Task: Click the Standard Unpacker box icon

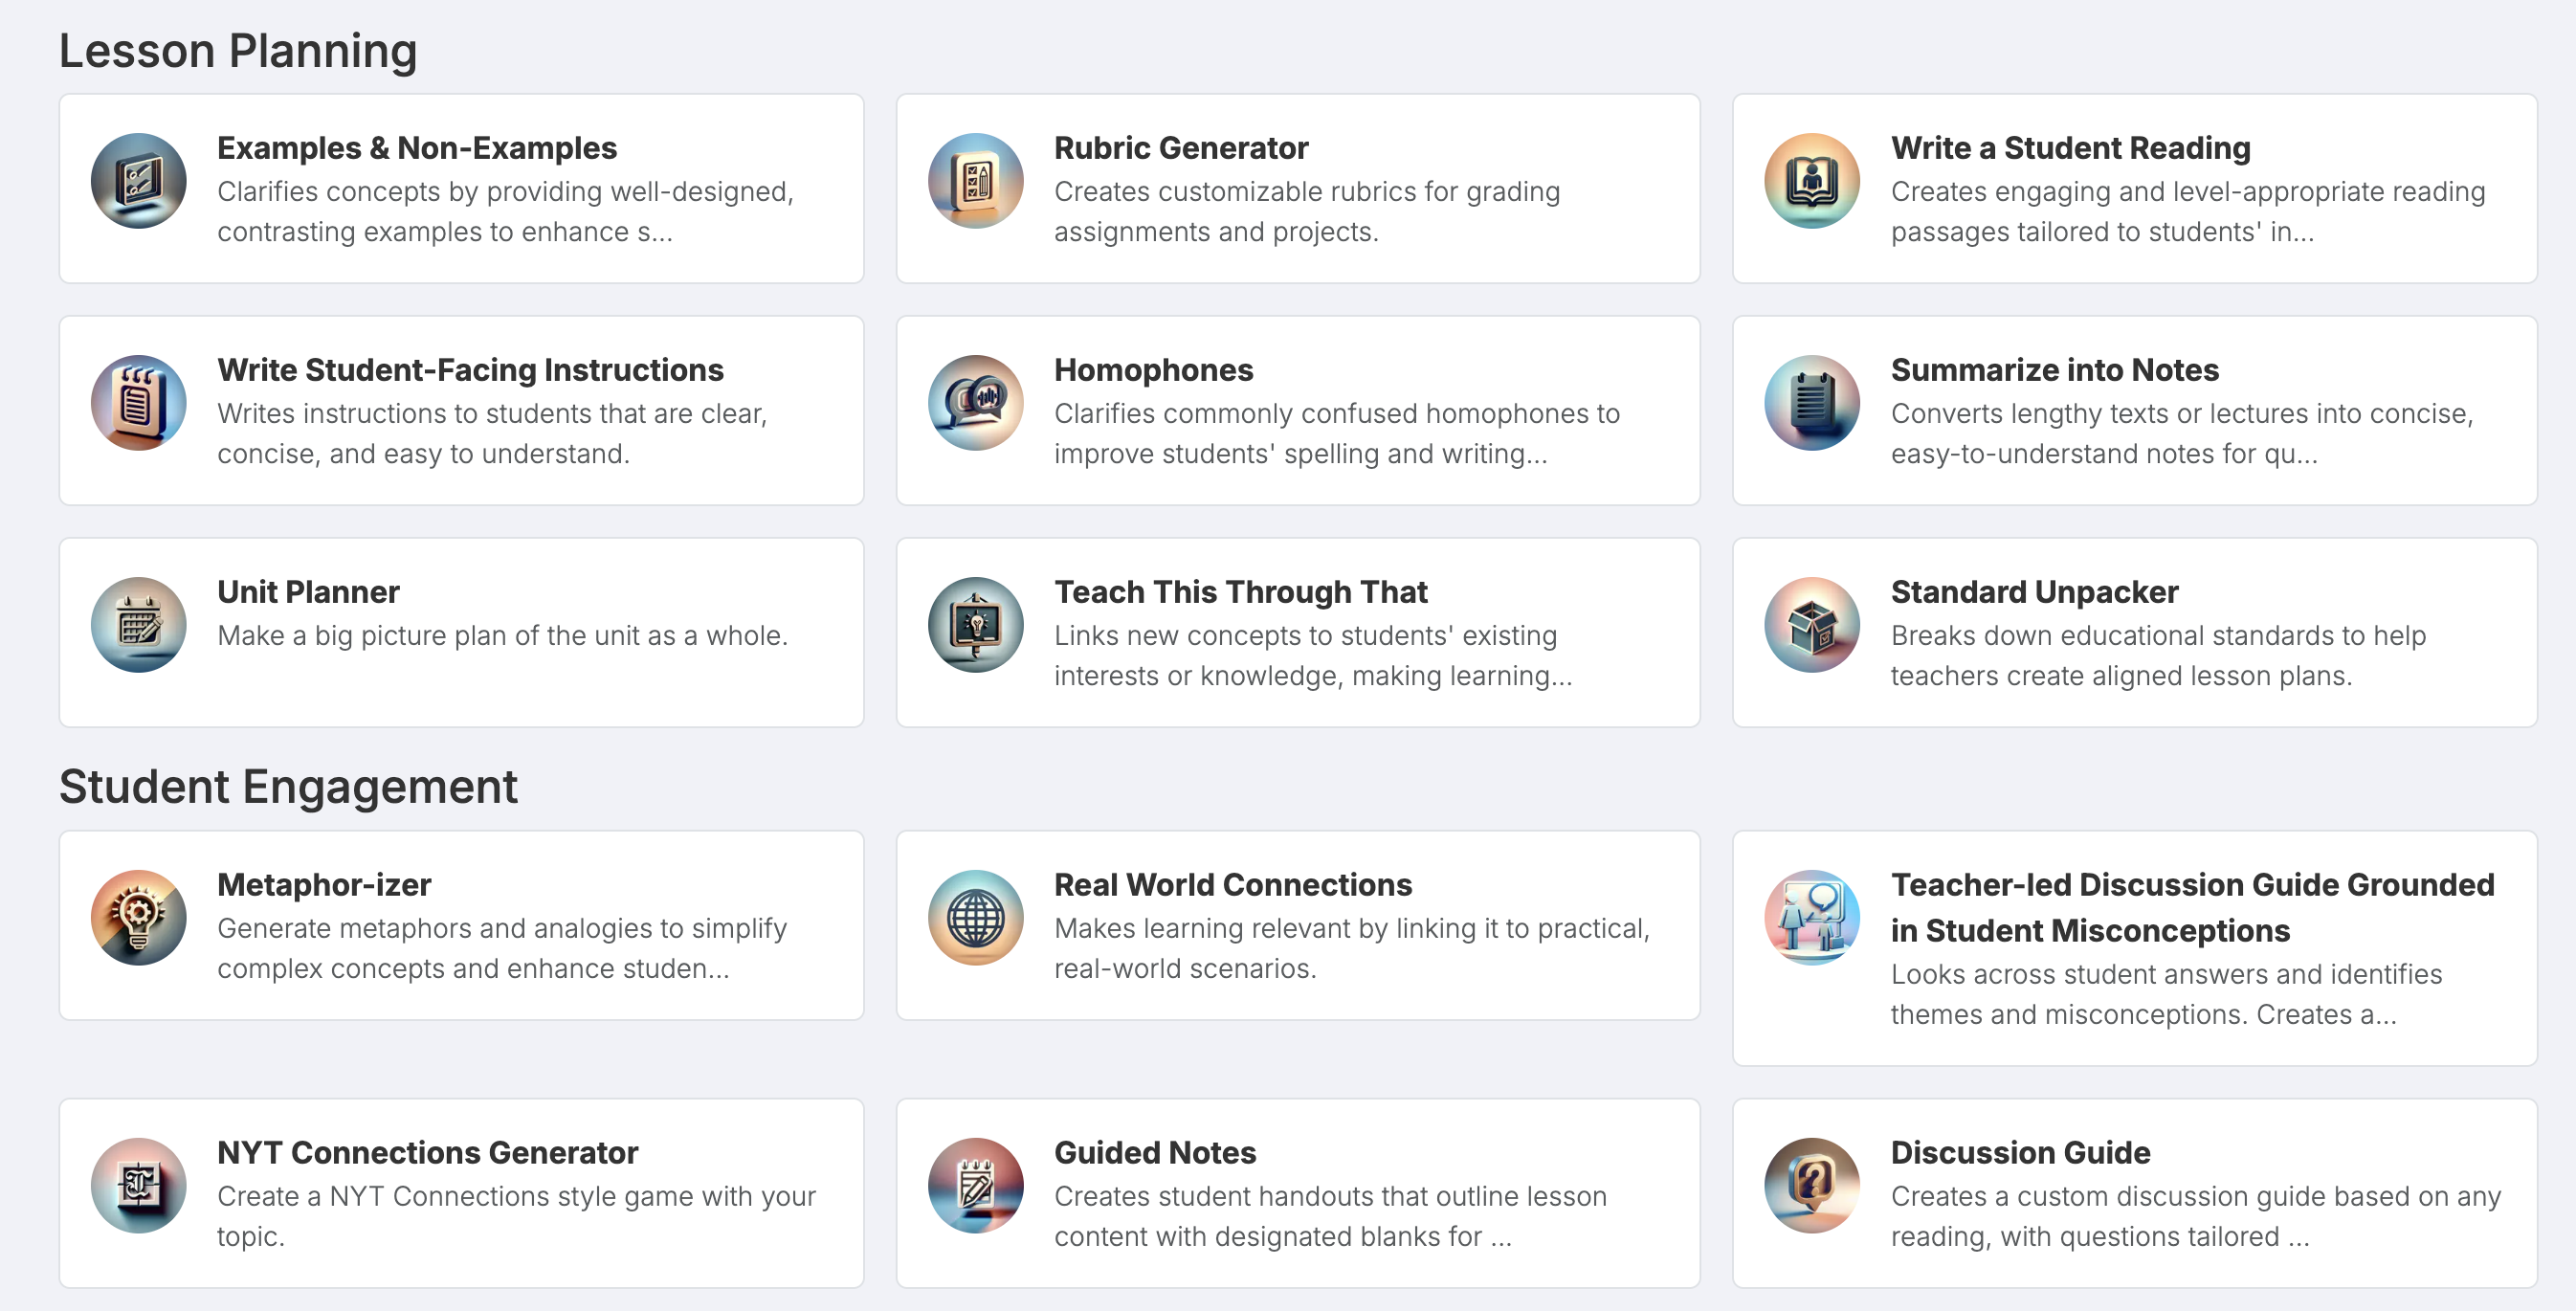Action: click(1812, 624)
